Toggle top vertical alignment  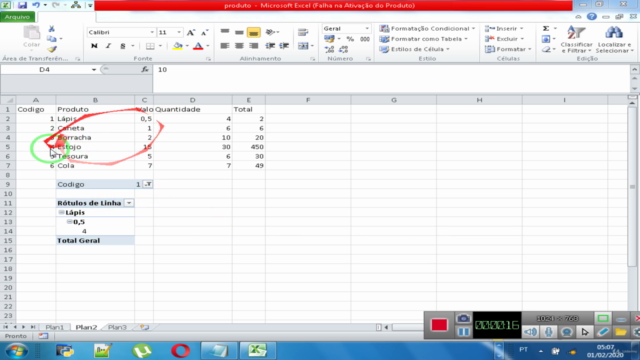click(x=225, y=31)
